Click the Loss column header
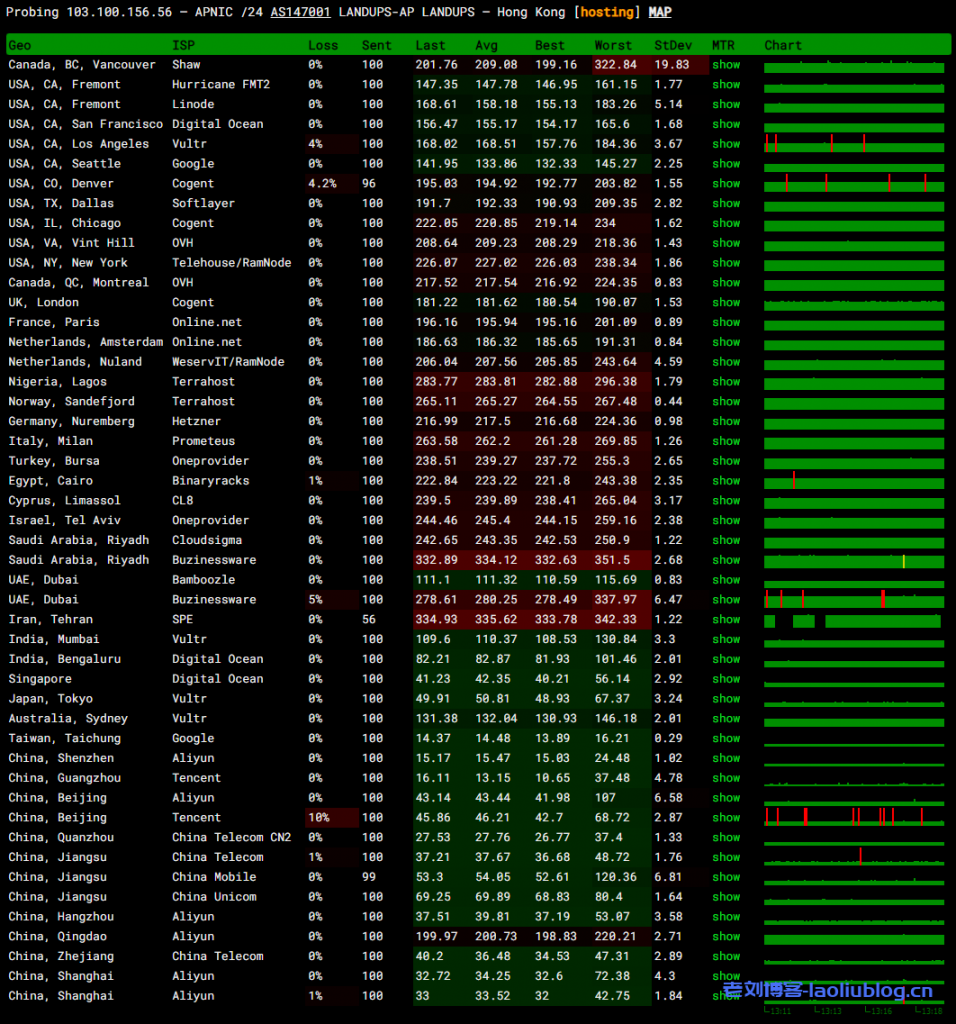The image size is (956, 1024). coord(323,45)
